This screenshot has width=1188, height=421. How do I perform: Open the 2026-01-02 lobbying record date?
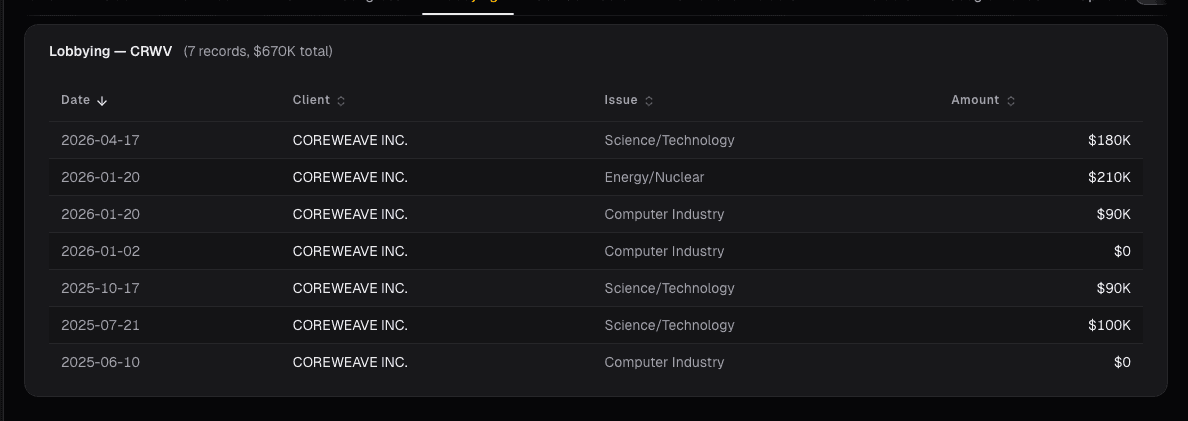point(100,252)
